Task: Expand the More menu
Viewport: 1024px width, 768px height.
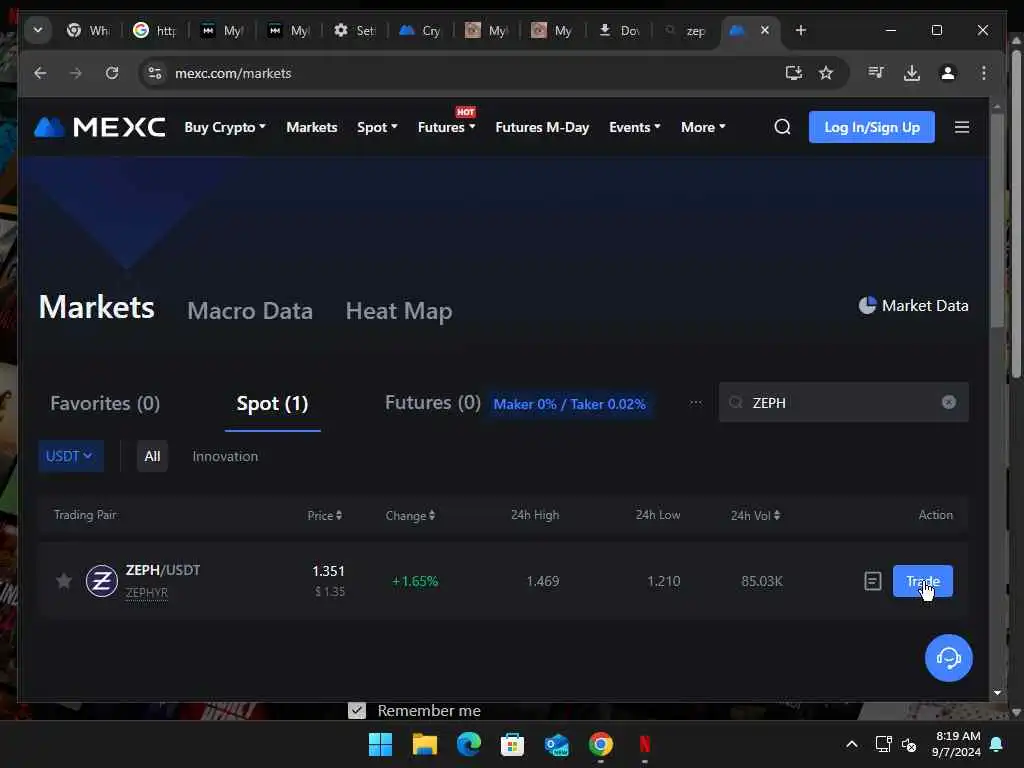Action: click(x=703, y=127)
